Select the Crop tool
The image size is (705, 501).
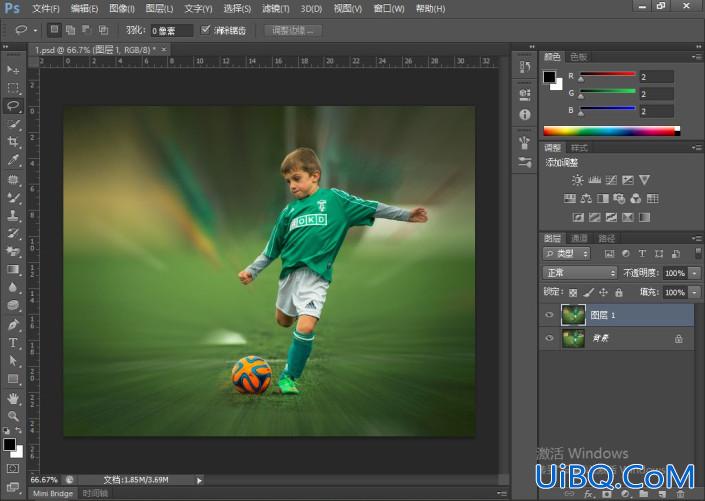tap(13, 142)
